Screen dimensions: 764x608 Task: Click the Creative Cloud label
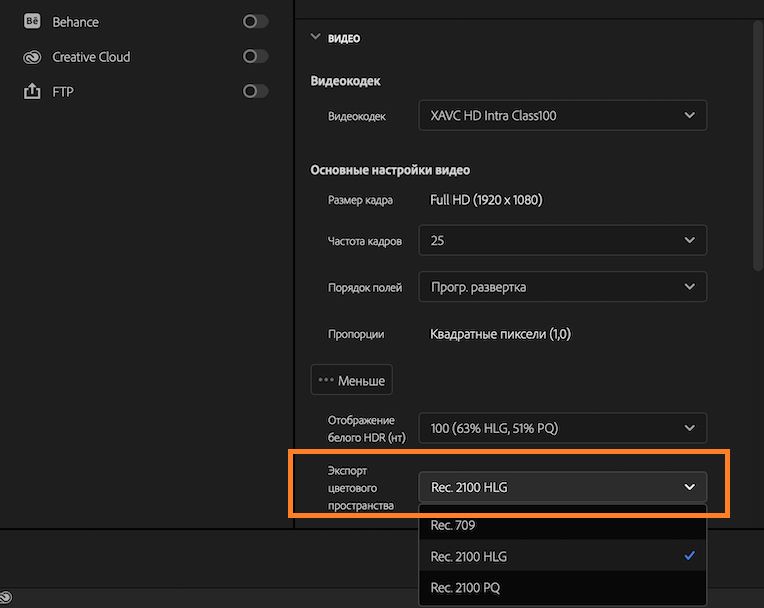coord(91,57)
